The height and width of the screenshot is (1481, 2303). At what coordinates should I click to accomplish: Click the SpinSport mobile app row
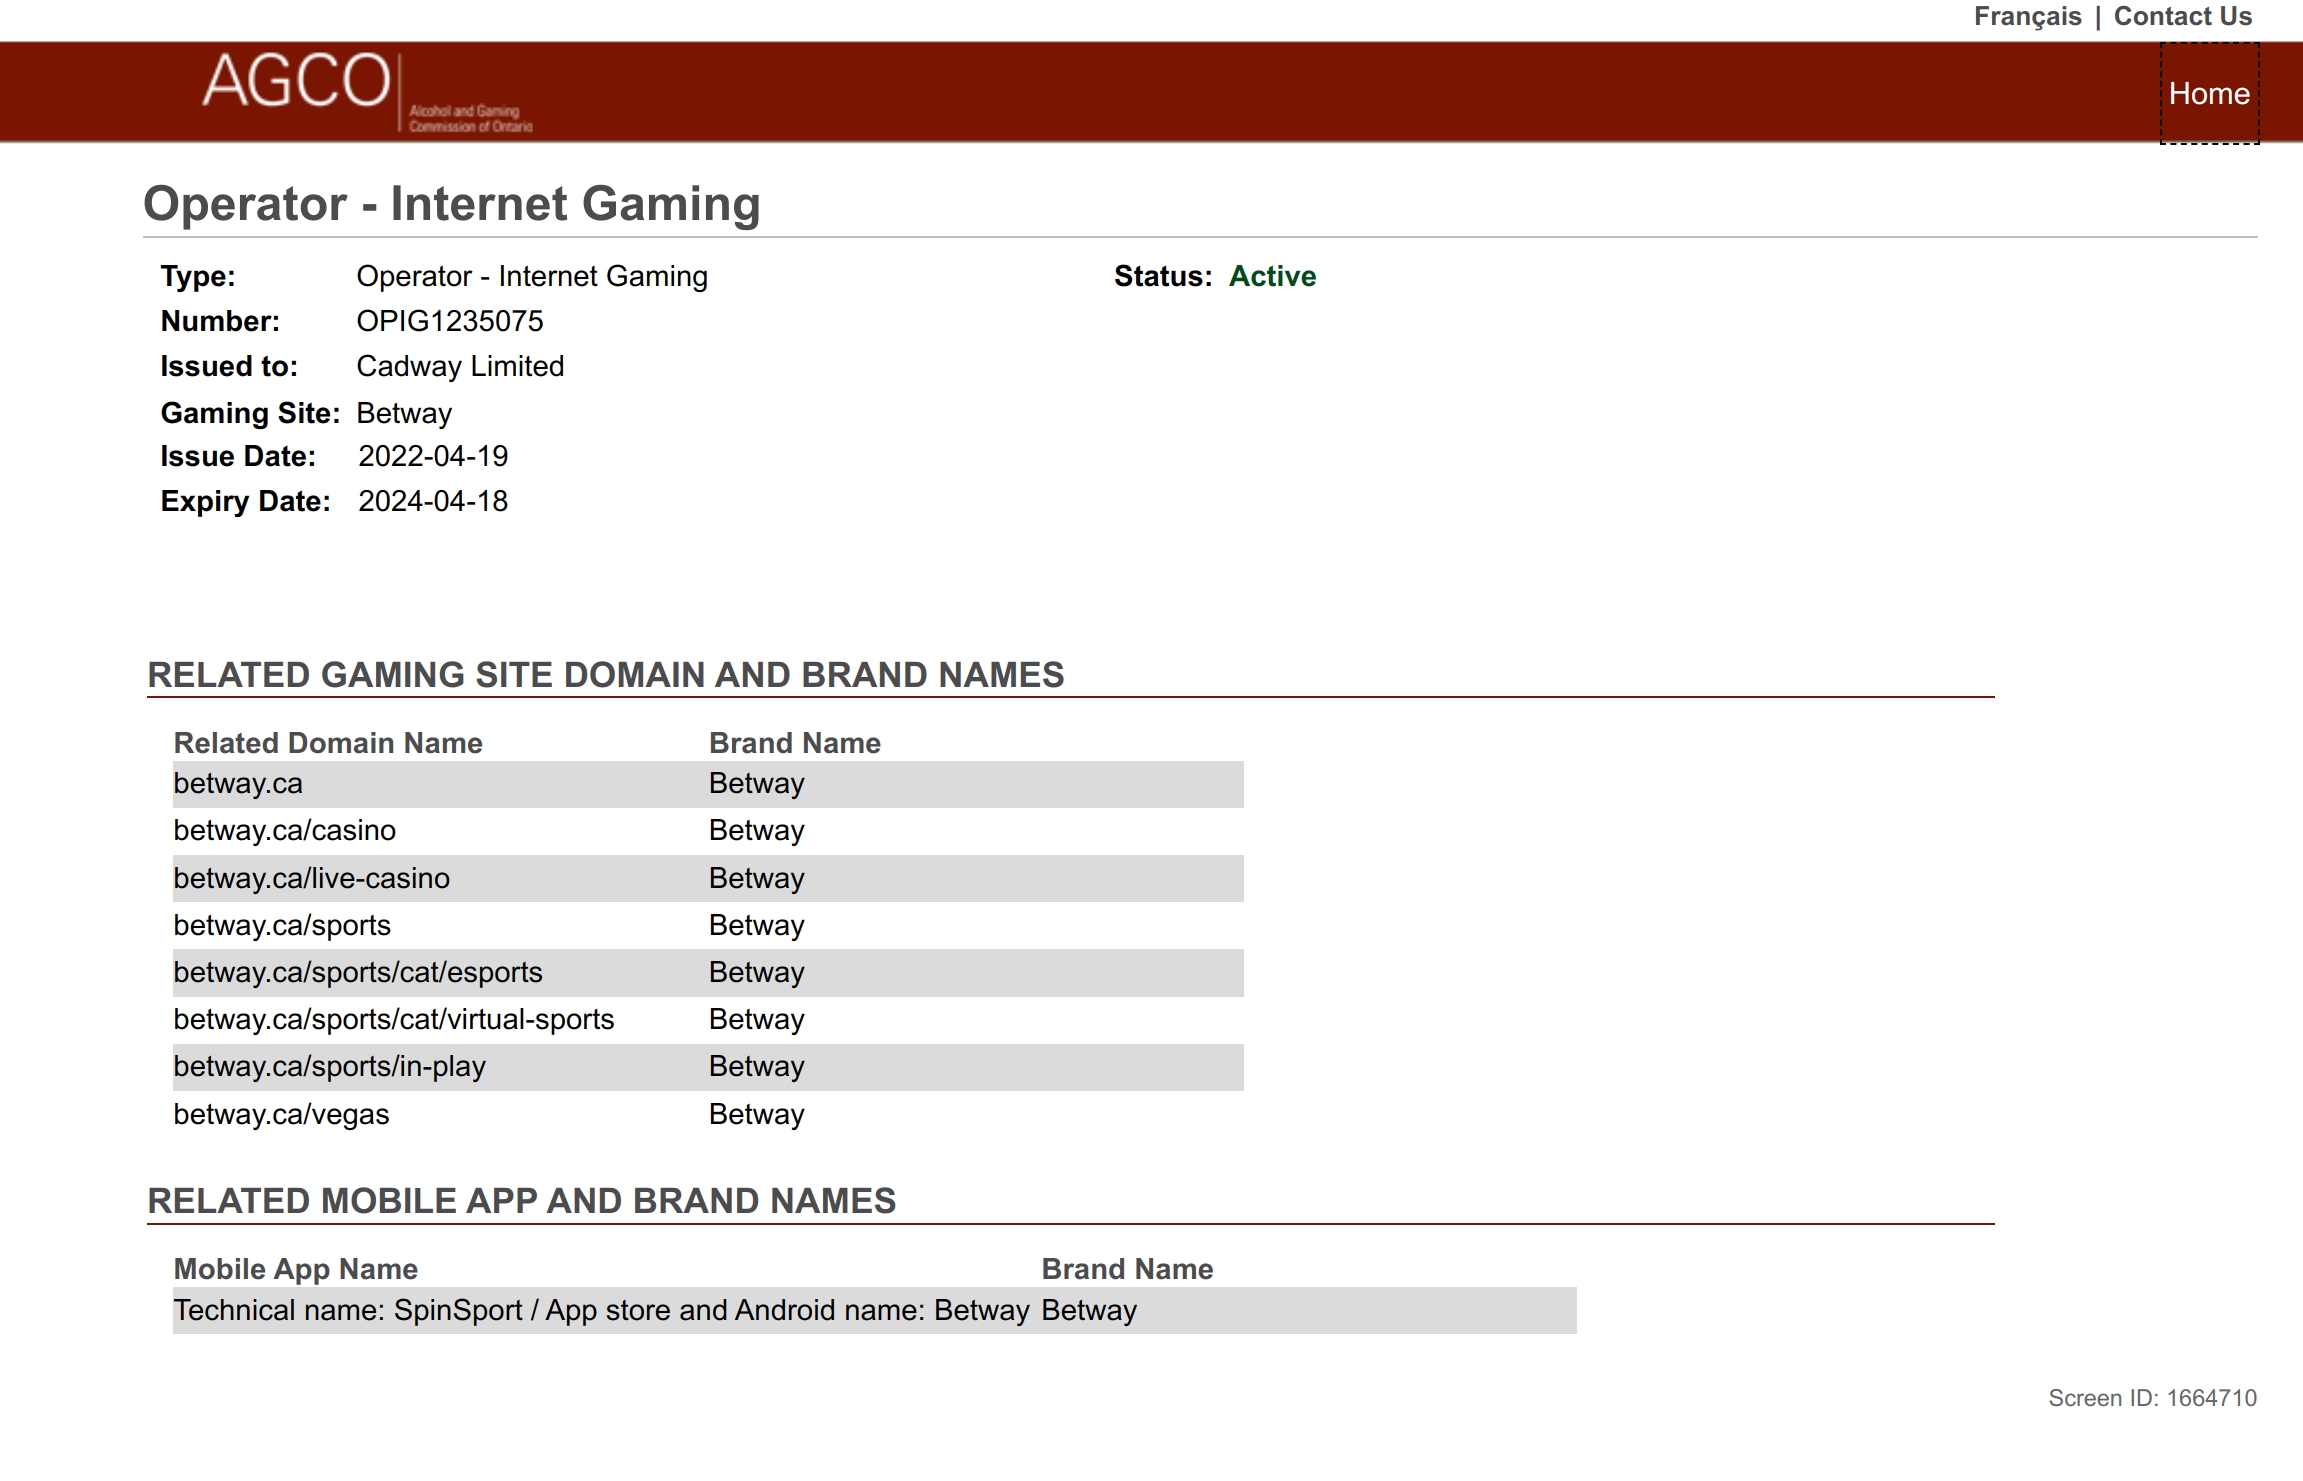(600, 1311)
